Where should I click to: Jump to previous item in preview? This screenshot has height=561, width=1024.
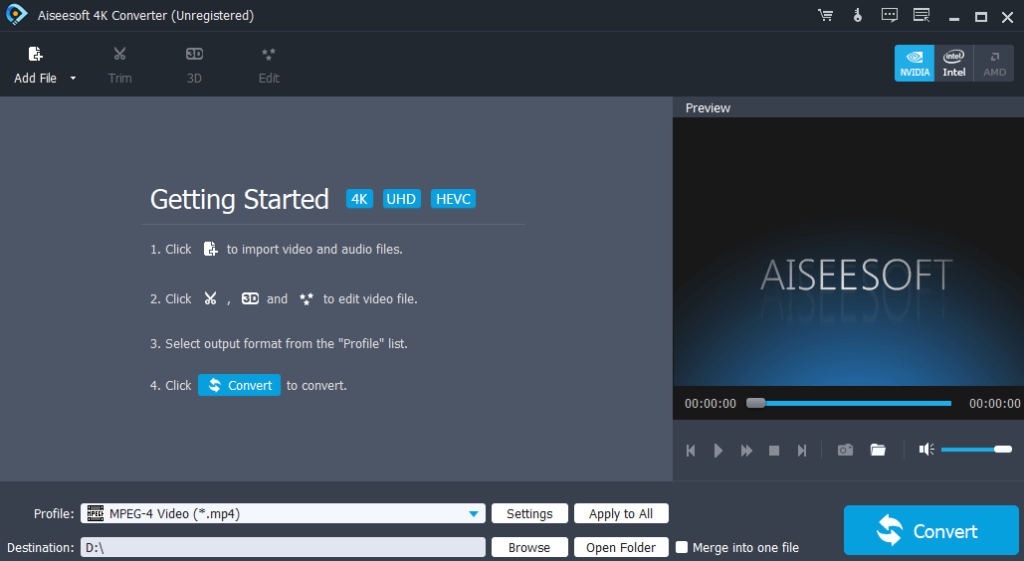tap(691, 451)
